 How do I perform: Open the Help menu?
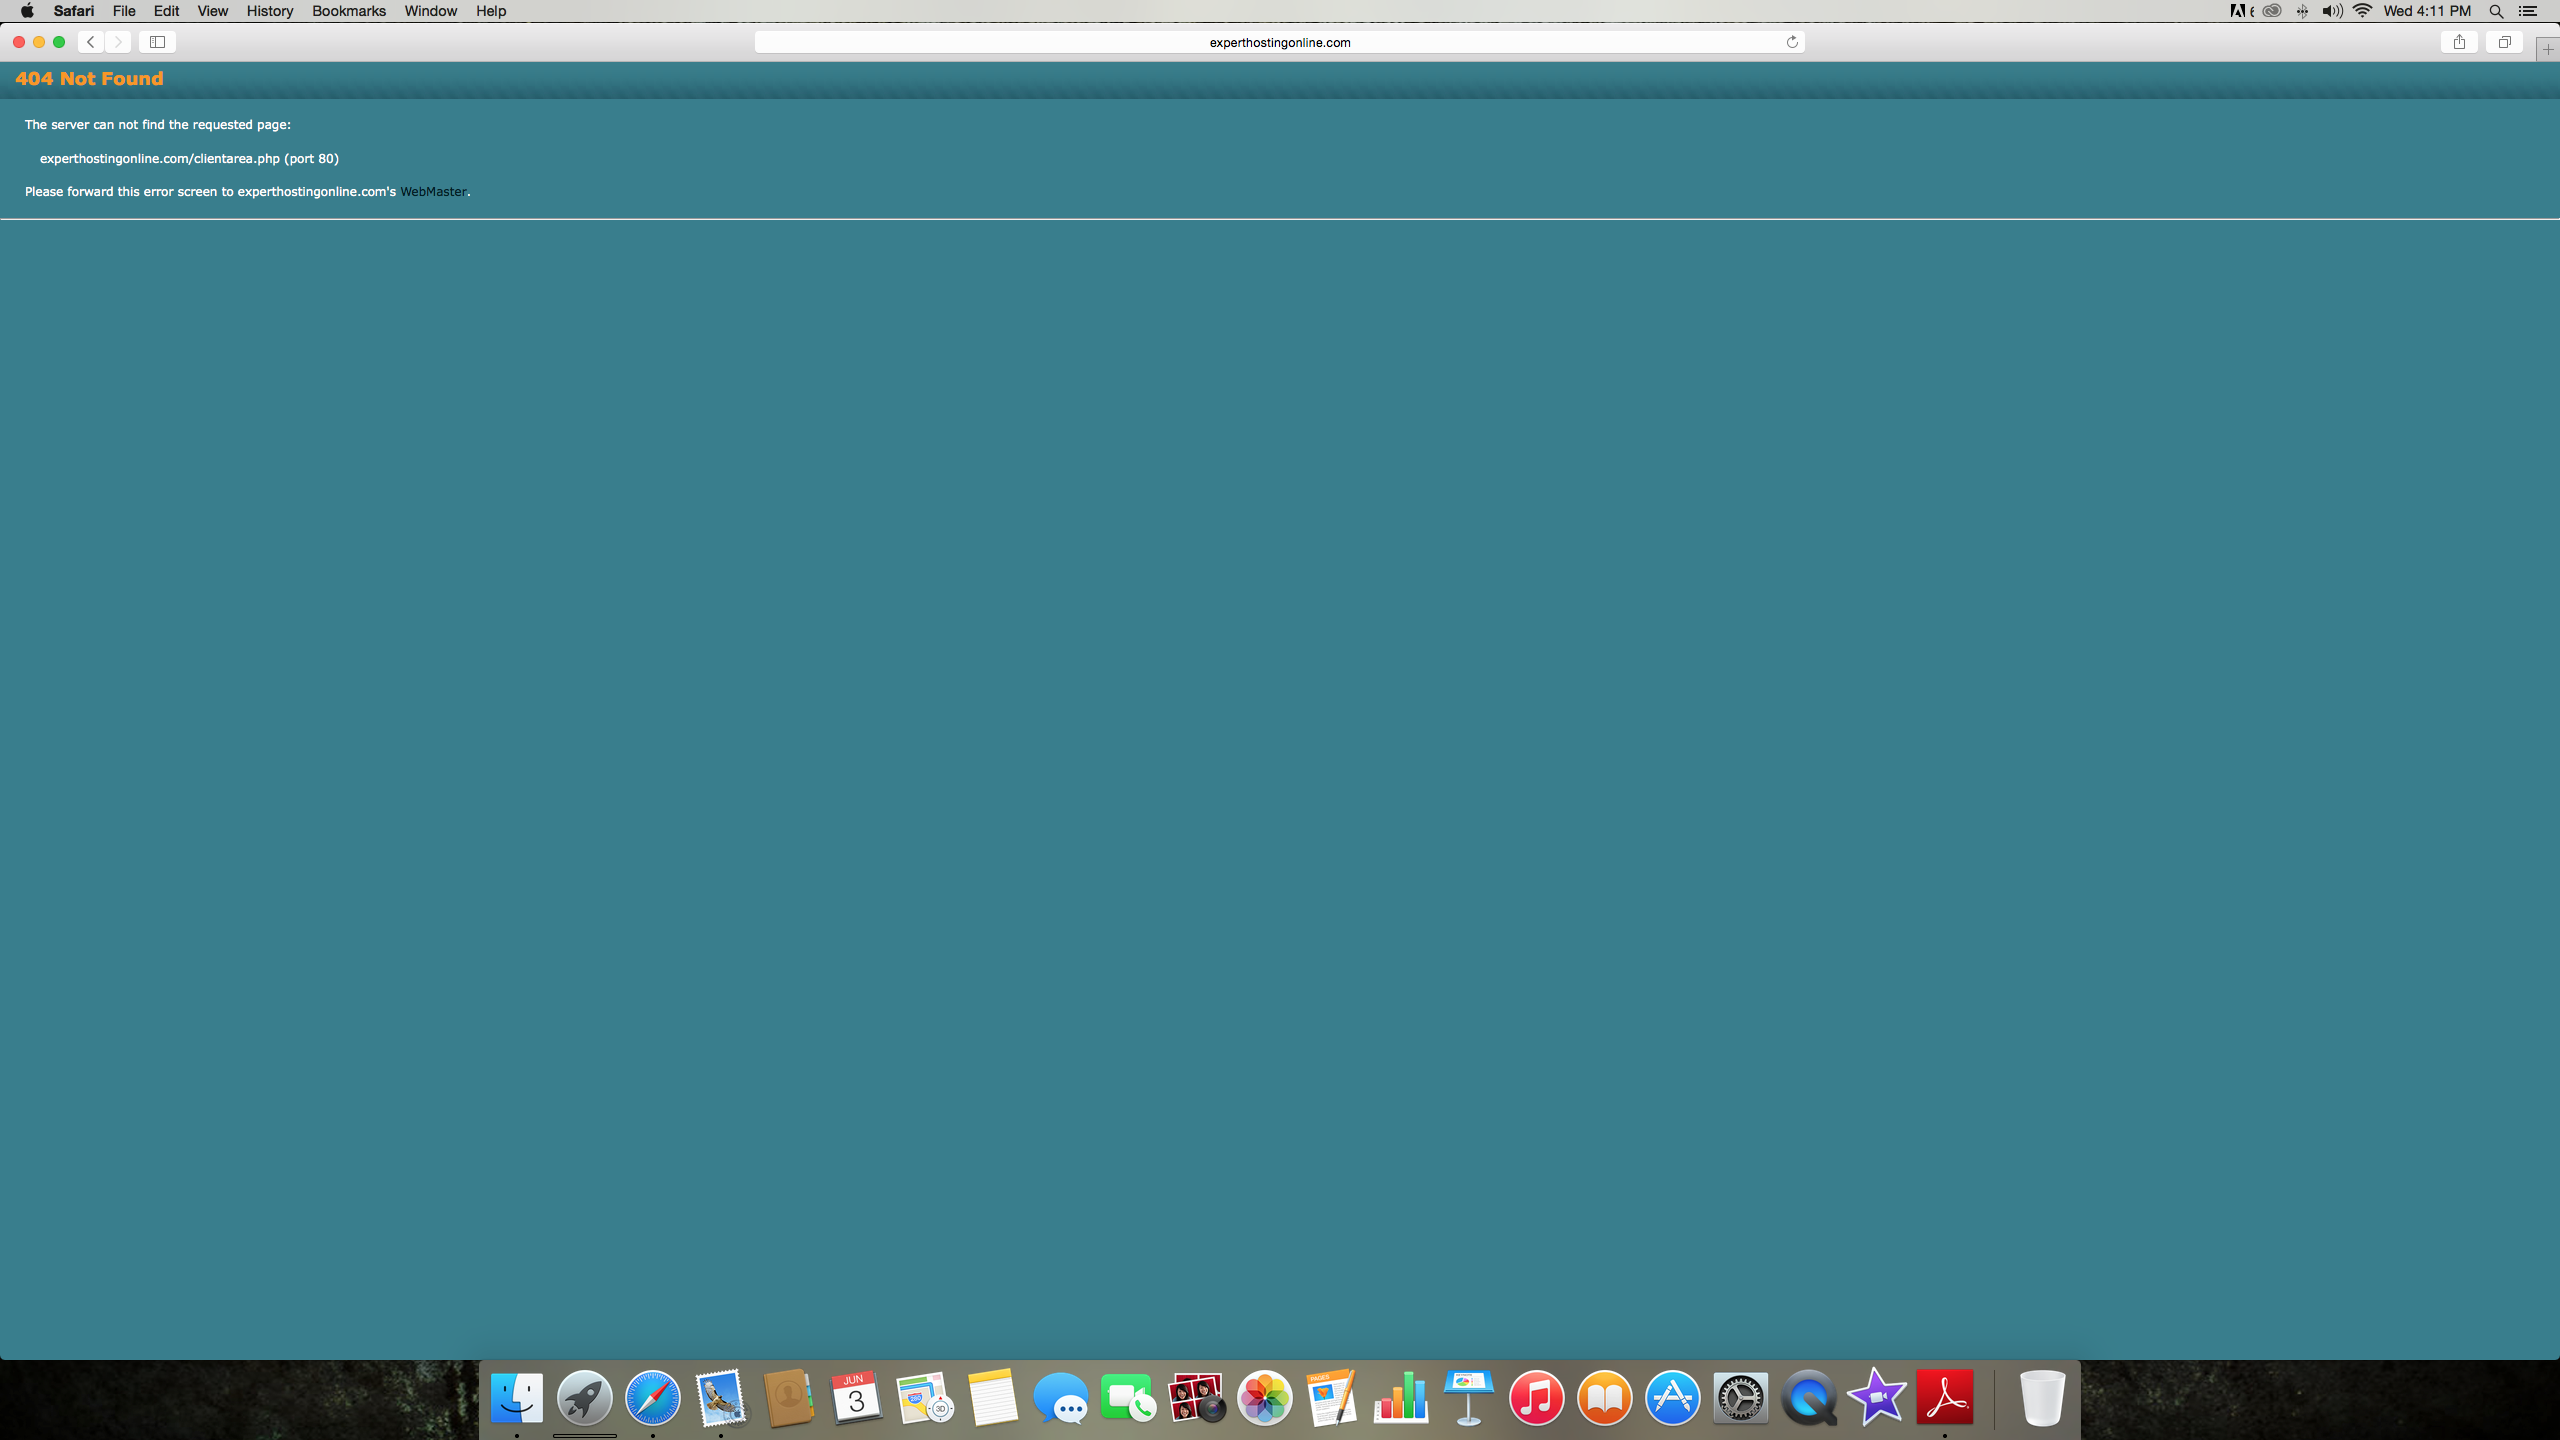[491, 11]
